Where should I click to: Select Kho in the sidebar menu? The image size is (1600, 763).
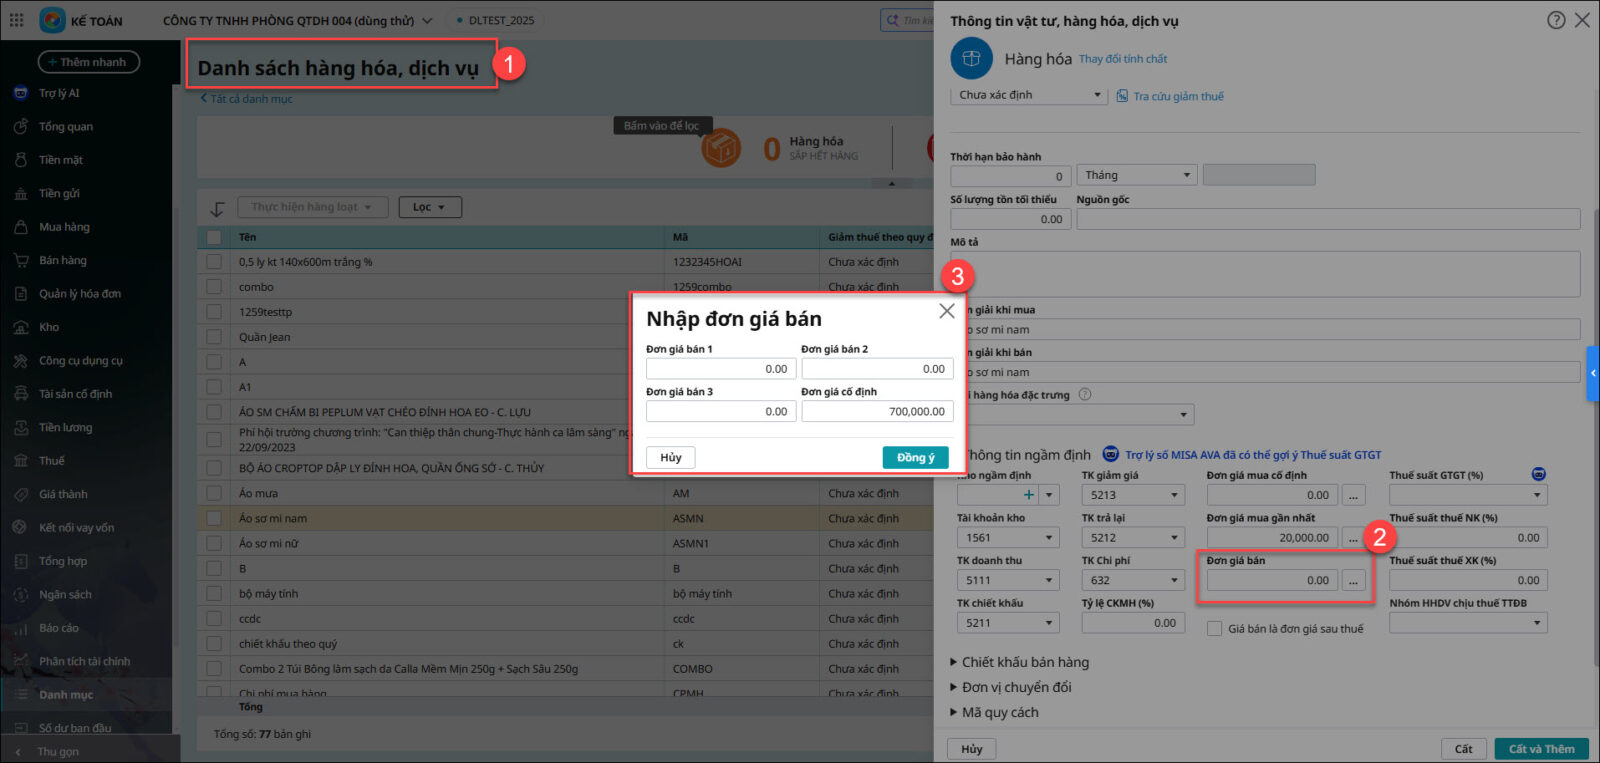[49, 327]
